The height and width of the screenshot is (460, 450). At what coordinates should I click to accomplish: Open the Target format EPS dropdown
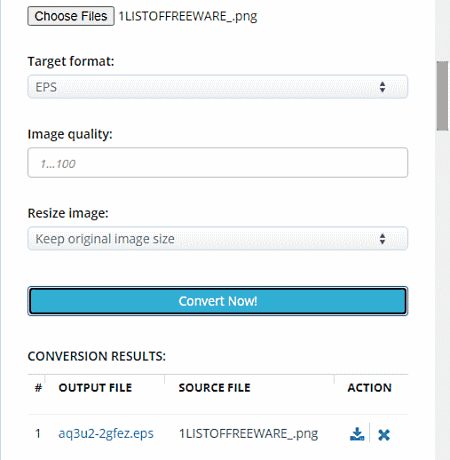pos(218,87)
